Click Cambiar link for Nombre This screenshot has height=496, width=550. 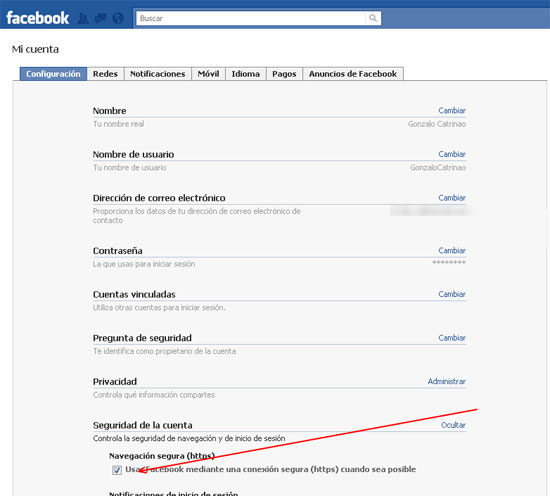click(452, 110)
